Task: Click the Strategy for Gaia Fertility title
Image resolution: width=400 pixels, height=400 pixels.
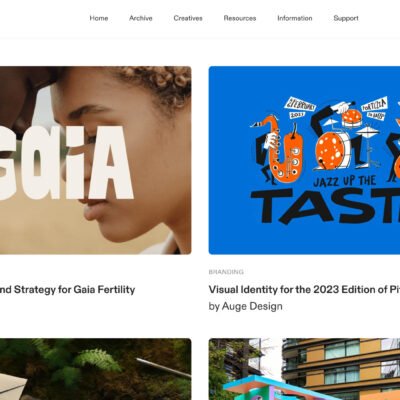Action: [x=68, y=289]
